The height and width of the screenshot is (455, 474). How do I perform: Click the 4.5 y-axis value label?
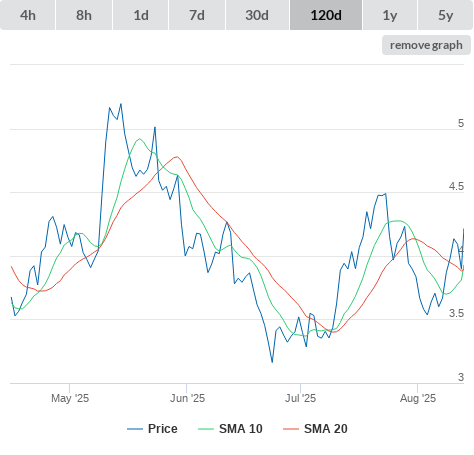456,187
